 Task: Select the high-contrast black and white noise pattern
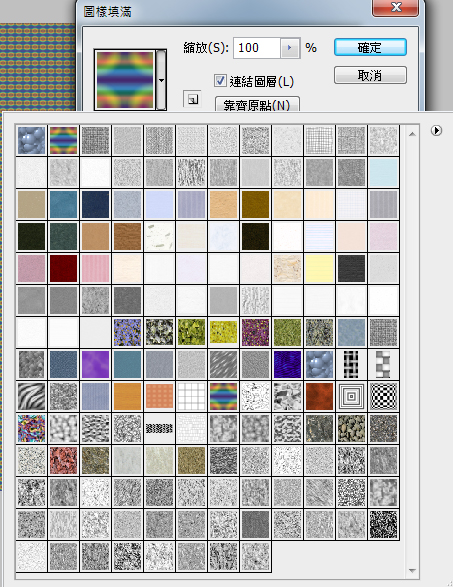[383, 524]
